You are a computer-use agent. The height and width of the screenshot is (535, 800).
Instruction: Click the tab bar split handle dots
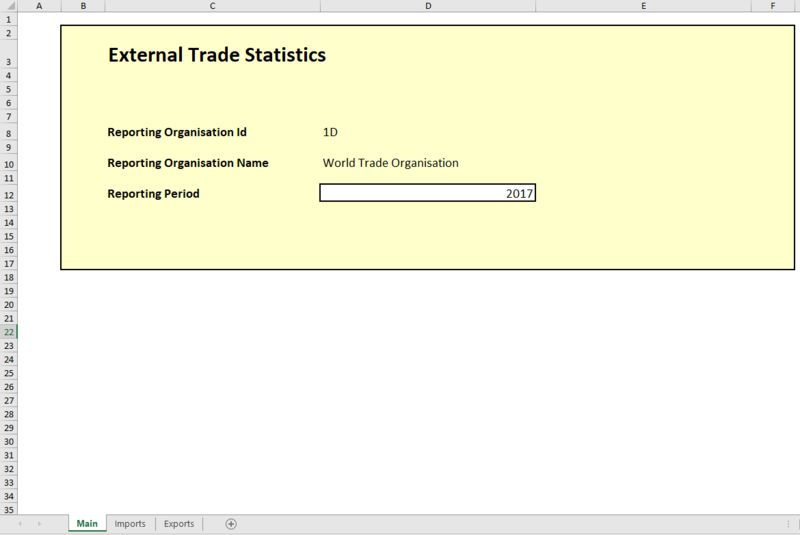788,524
